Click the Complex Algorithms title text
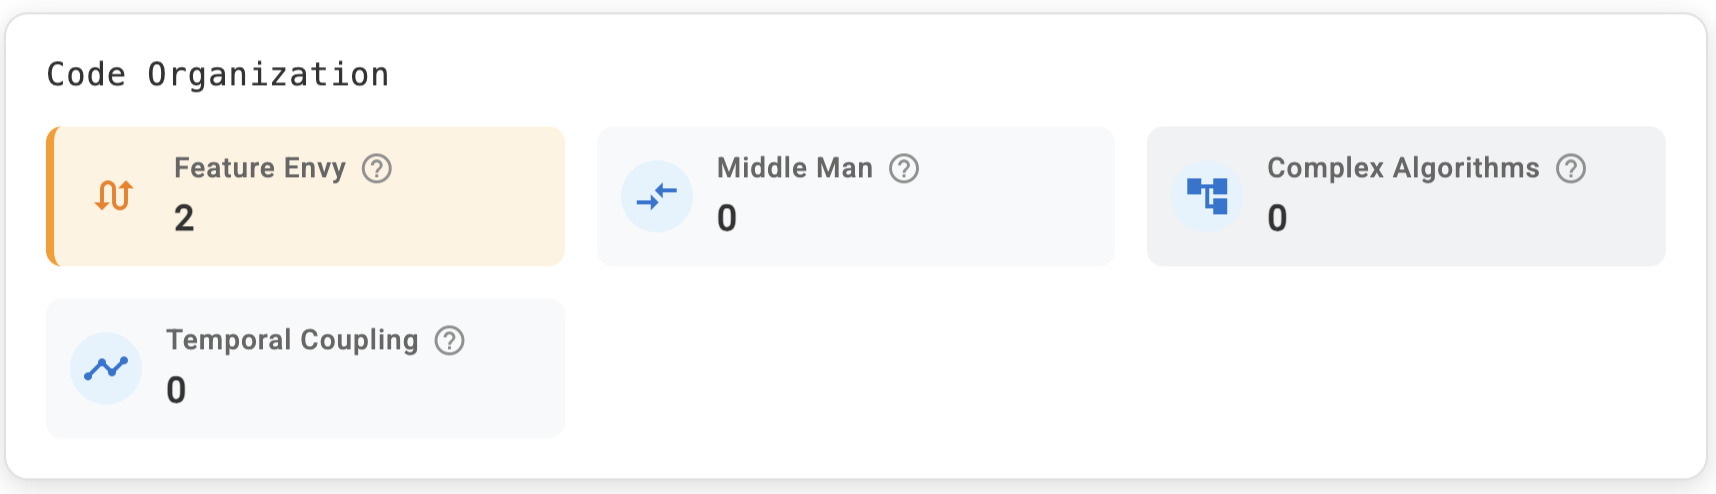The width and height of the screenshot is (1716, 494). click(x=1402, y=168)
